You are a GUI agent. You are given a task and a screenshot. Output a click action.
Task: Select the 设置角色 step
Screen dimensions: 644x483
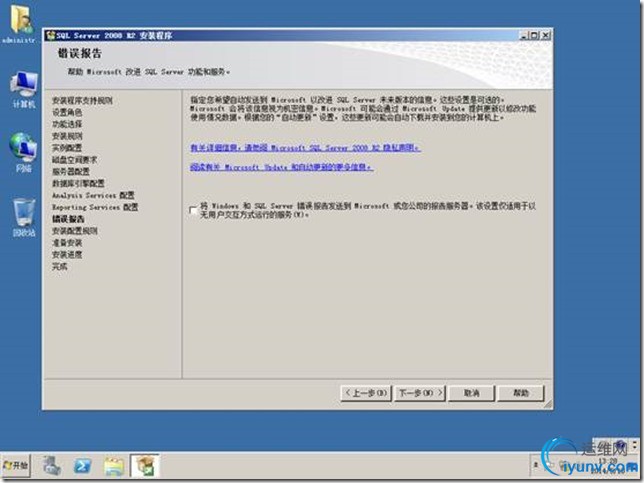[x=67, y=112]
